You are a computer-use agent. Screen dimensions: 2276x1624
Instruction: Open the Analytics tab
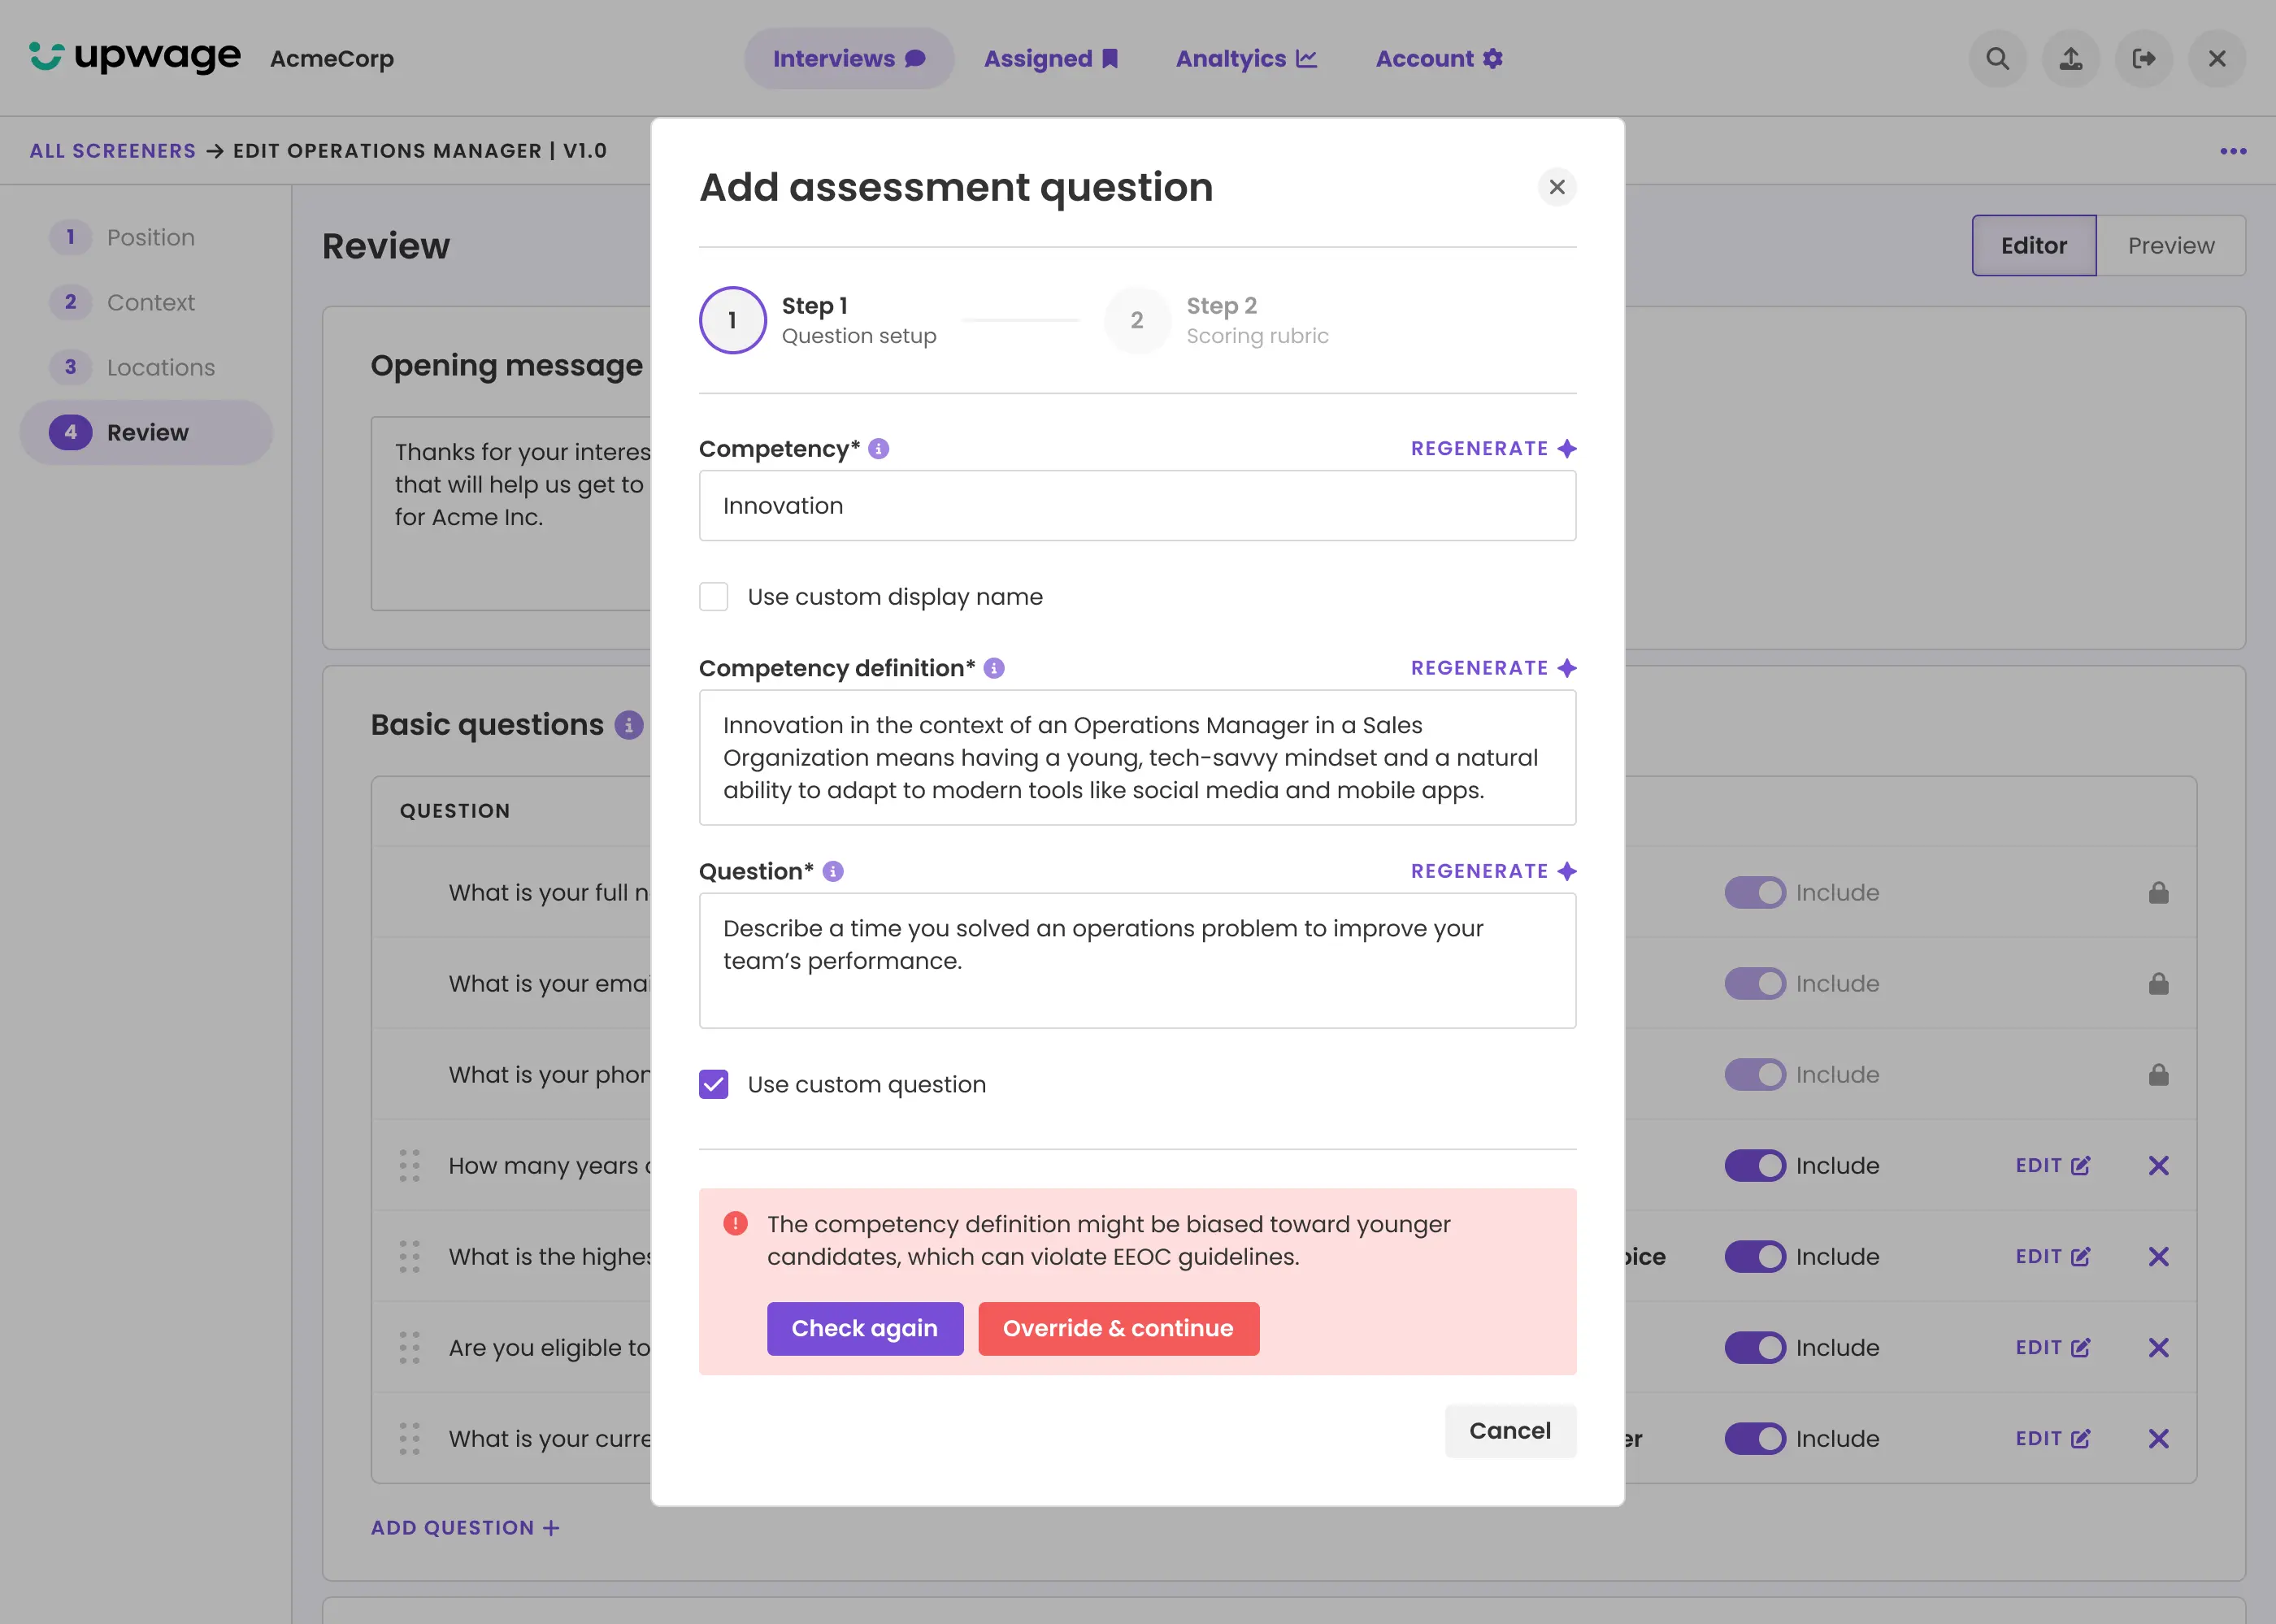click(1245, 59)
